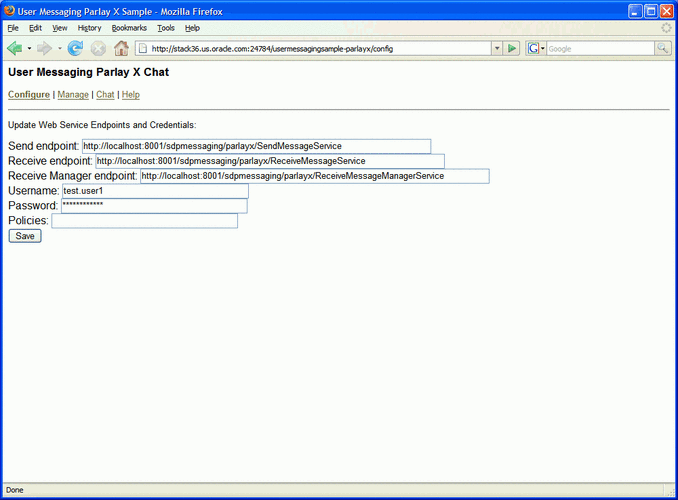Click the page icon in the address bar
Image resolution: width=678 pixels, height=500 pixels.
click(143, 48)
